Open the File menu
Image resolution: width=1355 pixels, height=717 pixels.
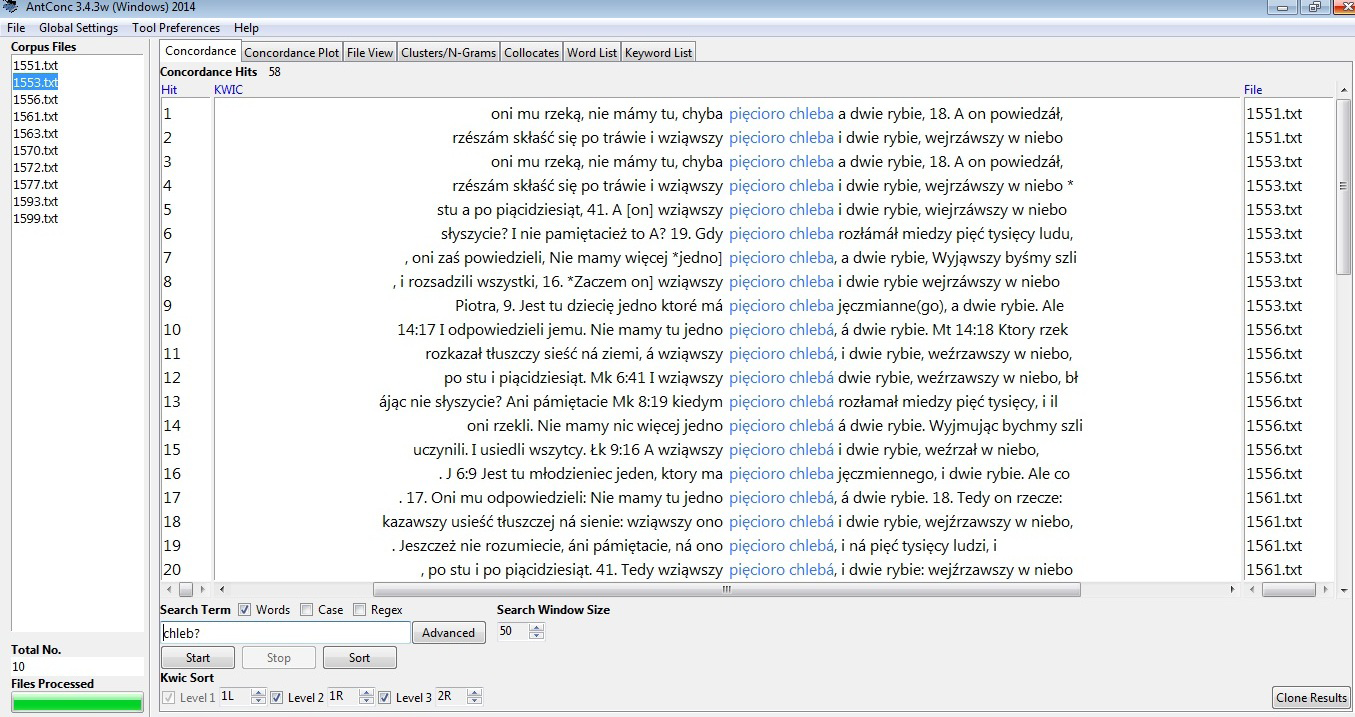pos(16,28)
